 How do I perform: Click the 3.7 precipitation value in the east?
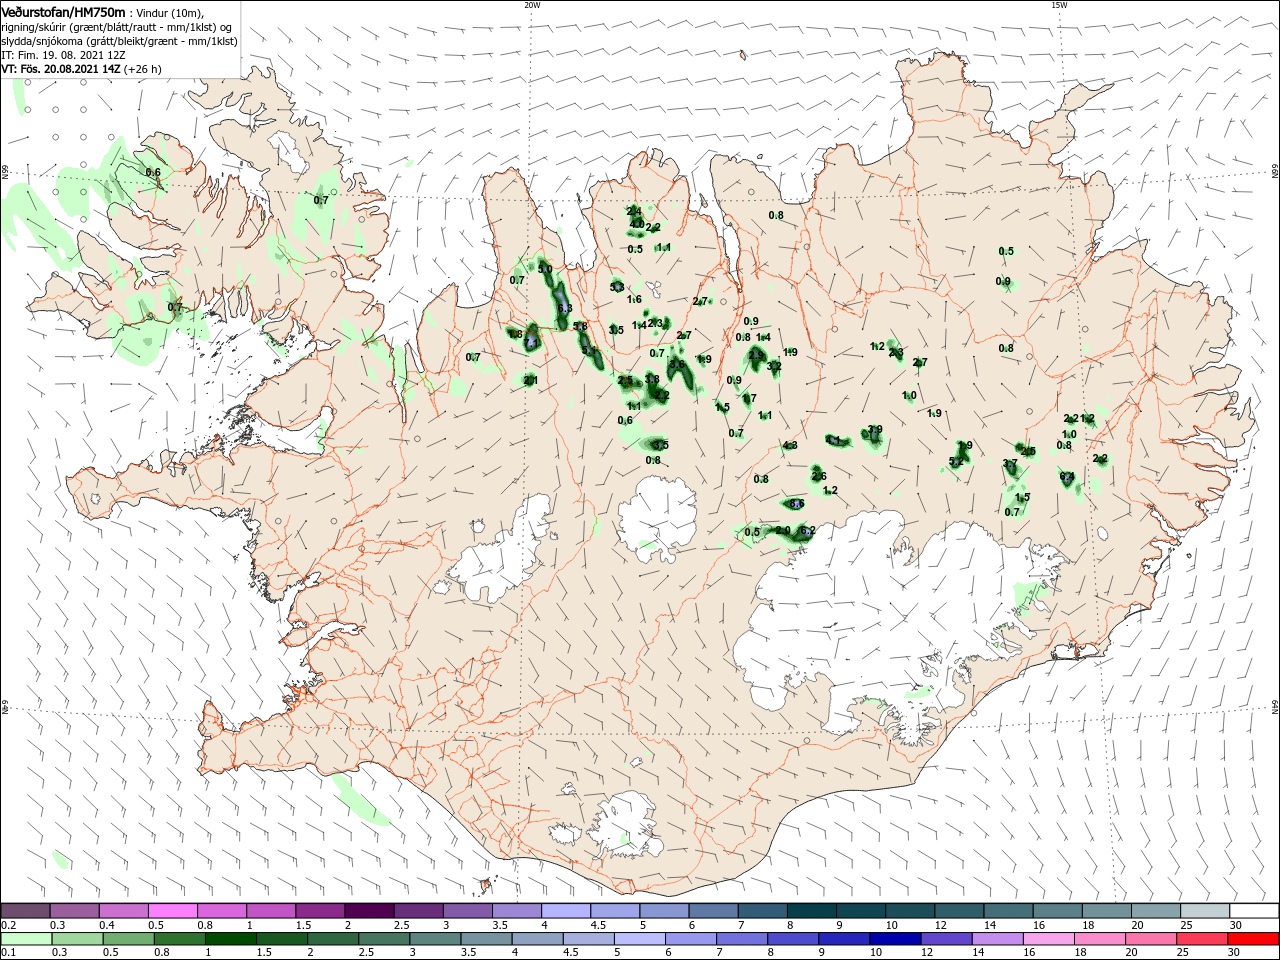tap(1010, 463)
